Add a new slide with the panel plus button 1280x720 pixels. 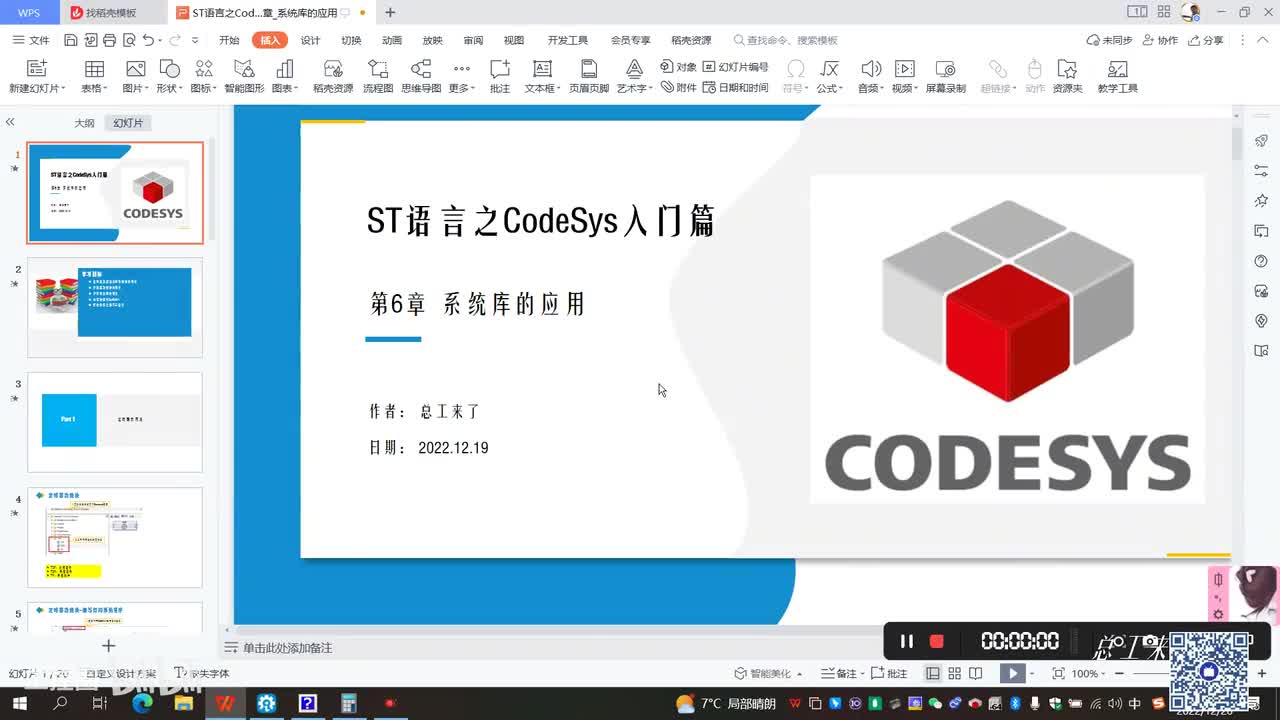click(x=109, y=646)
